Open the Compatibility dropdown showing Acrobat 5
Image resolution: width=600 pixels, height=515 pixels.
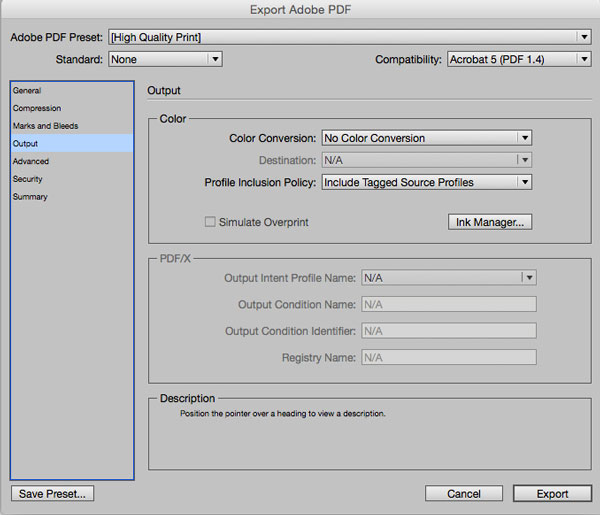(x=519, y=59)
